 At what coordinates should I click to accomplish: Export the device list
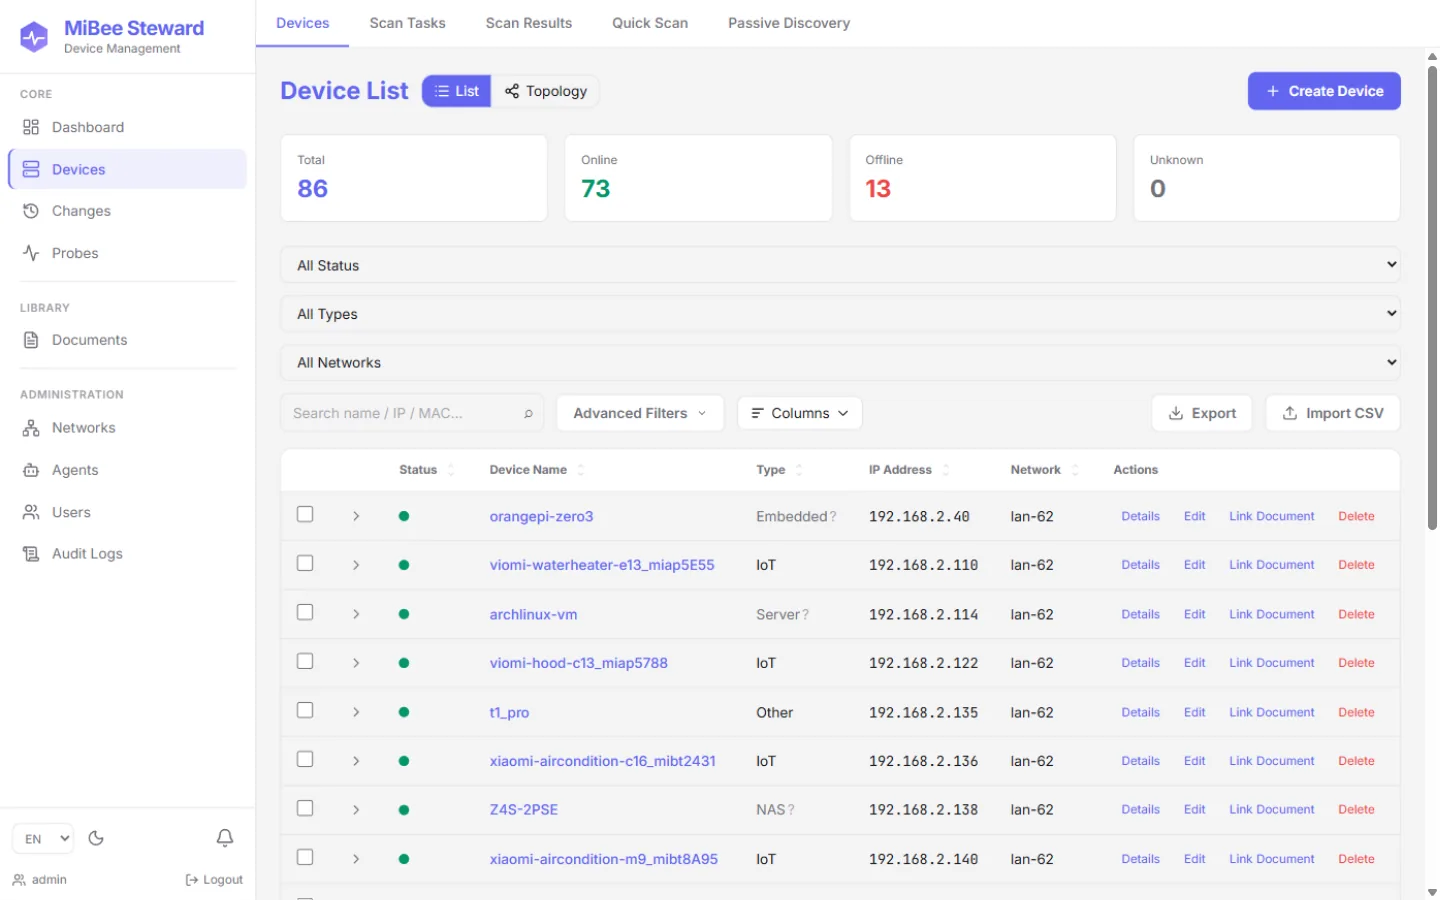pyautogui.click(x=1202, y=413)
